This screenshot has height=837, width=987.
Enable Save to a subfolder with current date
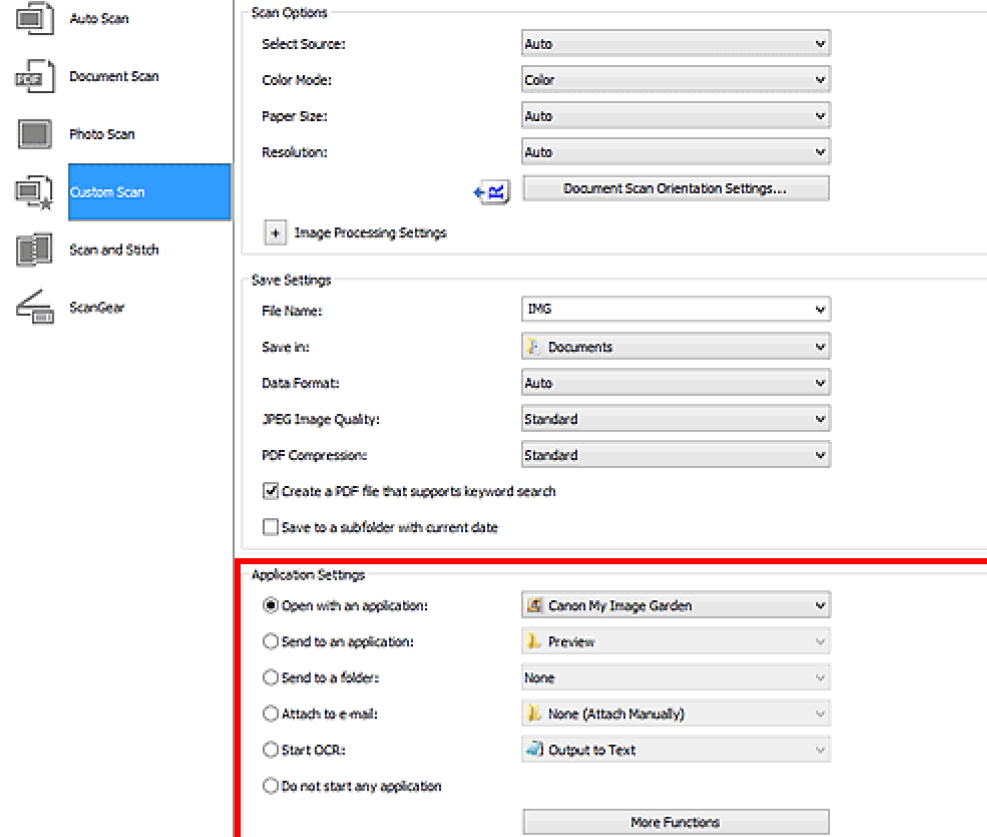[270, 527]
